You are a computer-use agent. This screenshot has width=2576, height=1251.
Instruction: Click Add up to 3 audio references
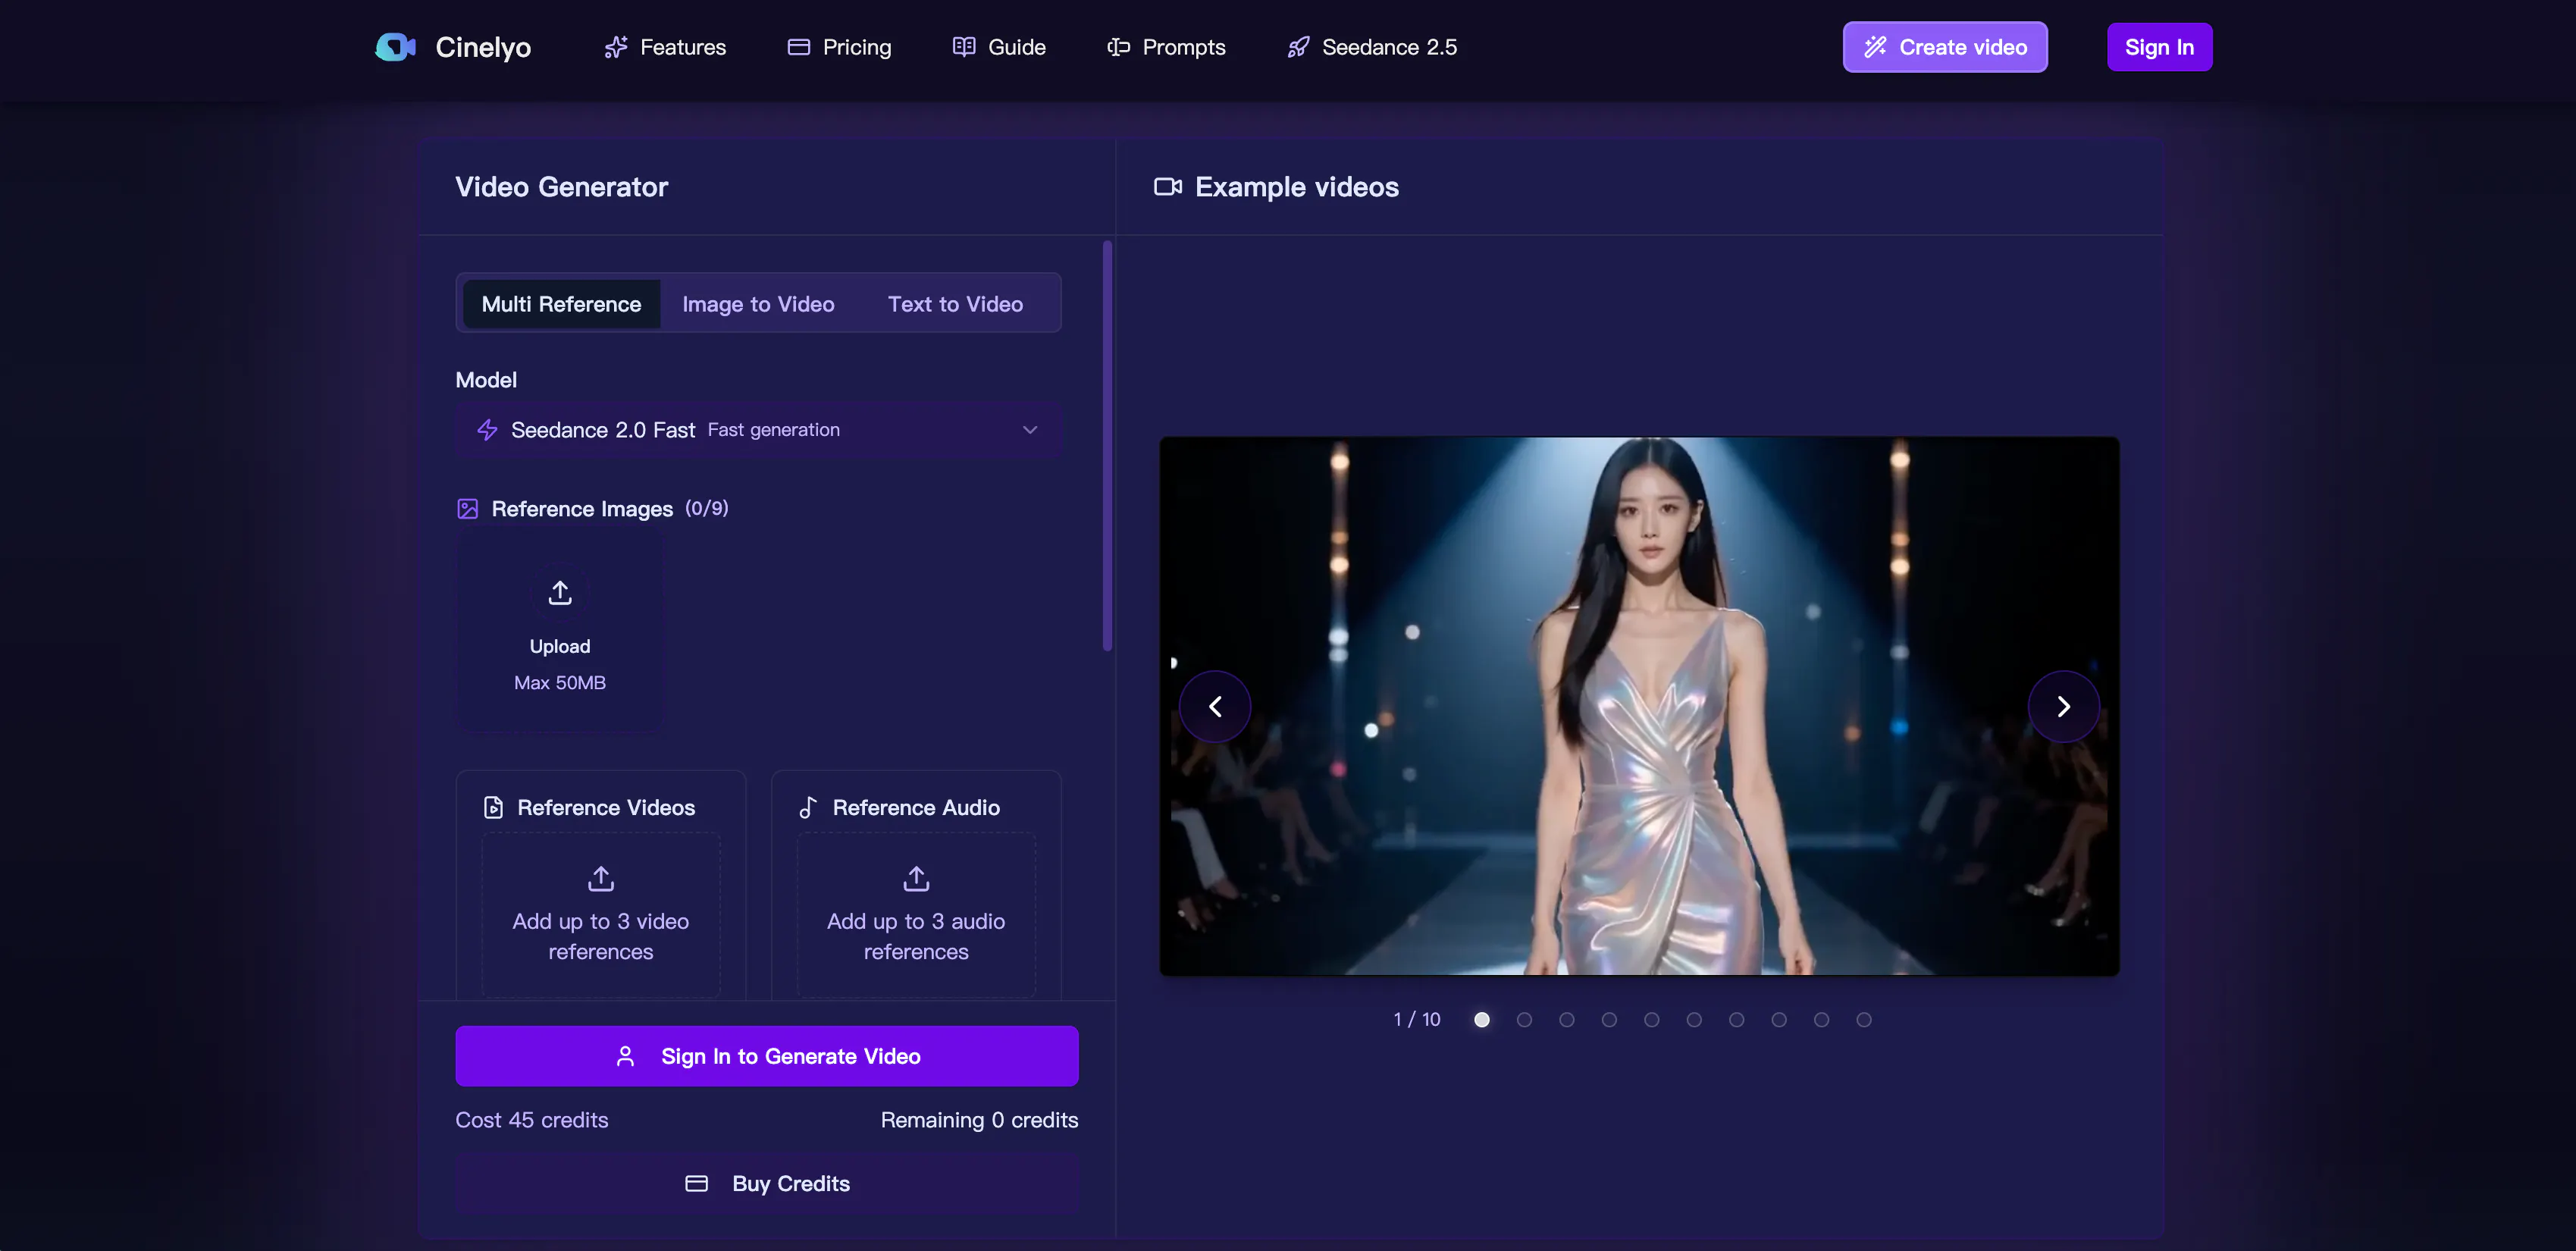[916, 914]
